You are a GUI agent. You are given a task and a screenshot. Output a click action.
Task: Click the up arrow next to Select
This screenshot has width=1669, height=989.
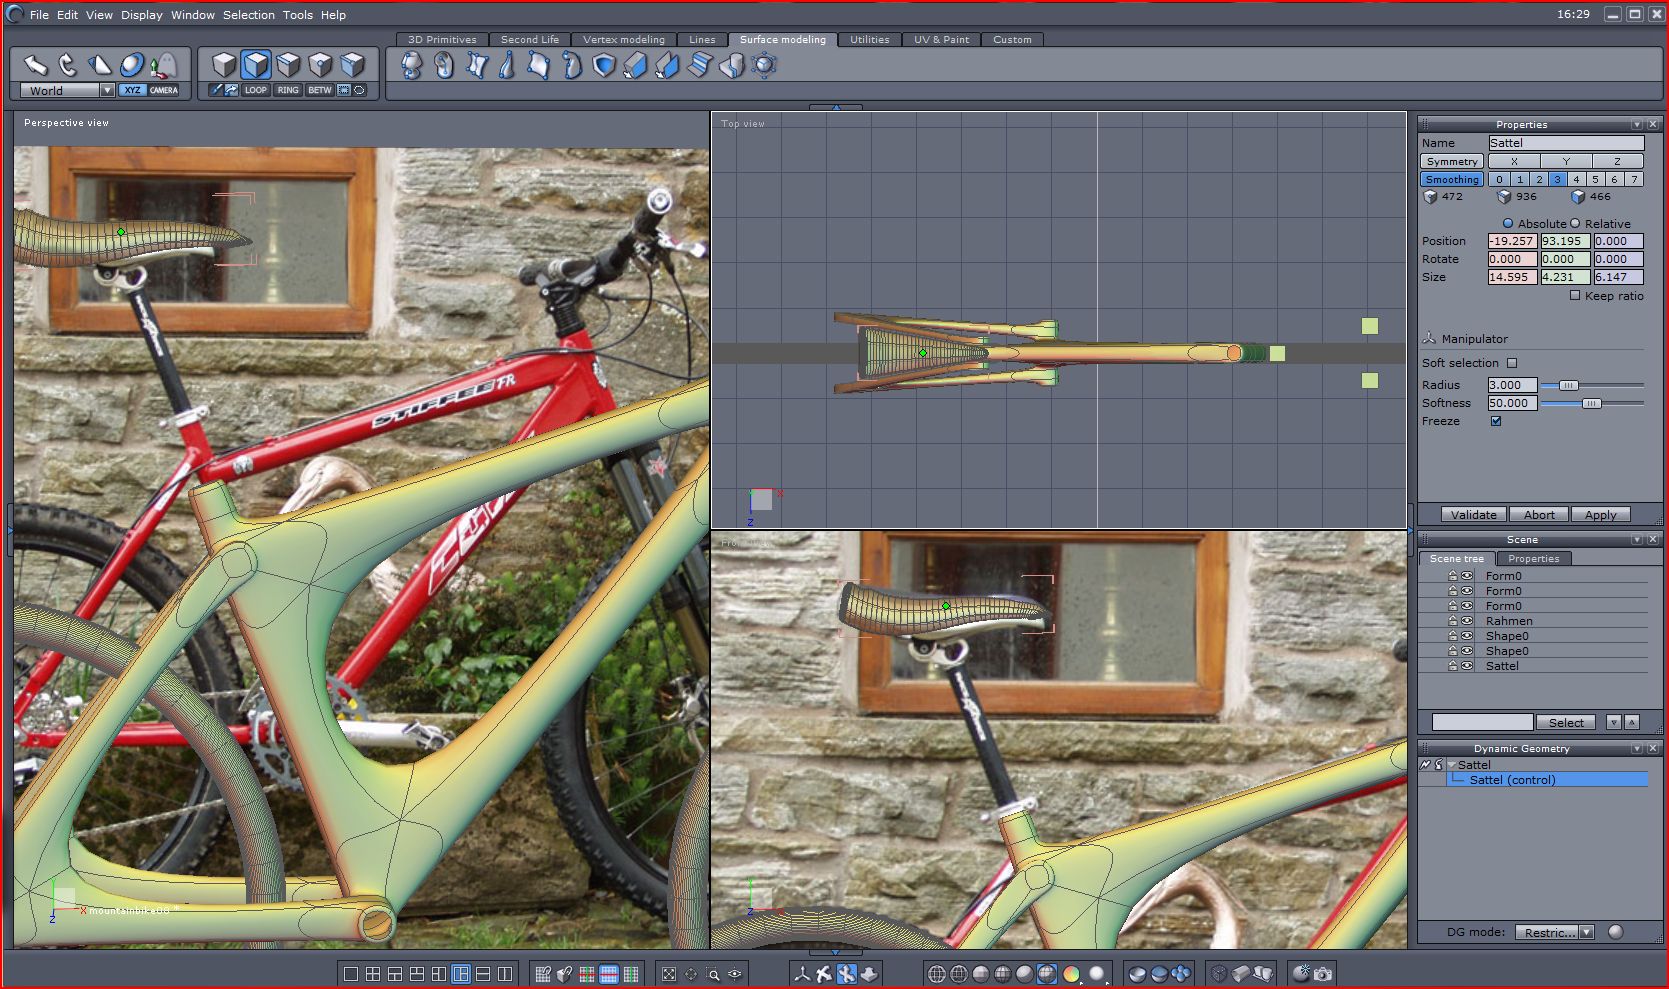pos(1632,722)
